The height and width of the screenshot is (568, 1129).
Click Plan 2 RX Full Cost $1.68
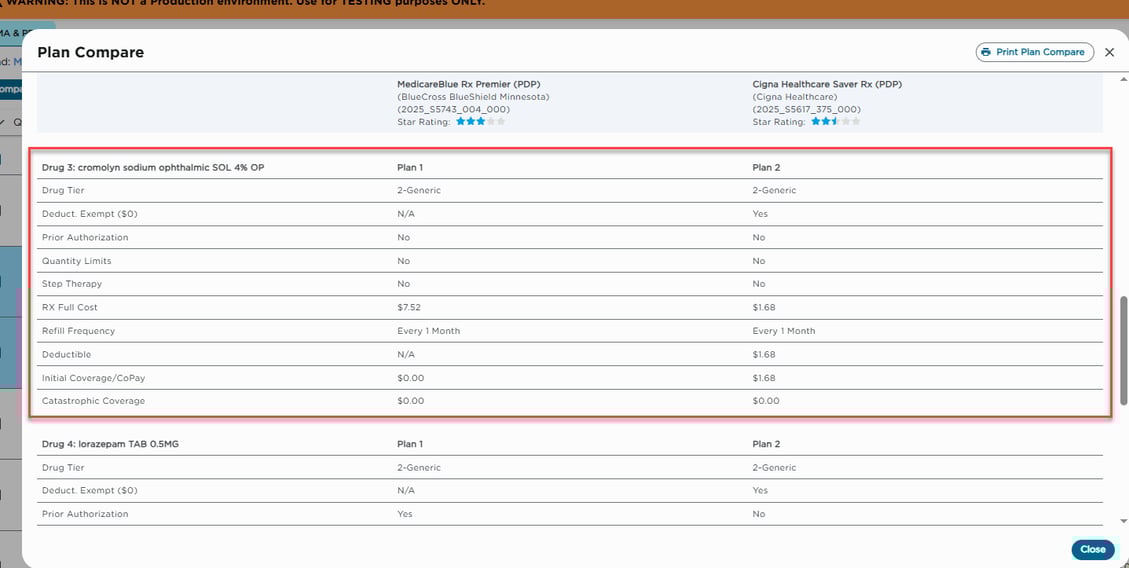coord(765,307)
